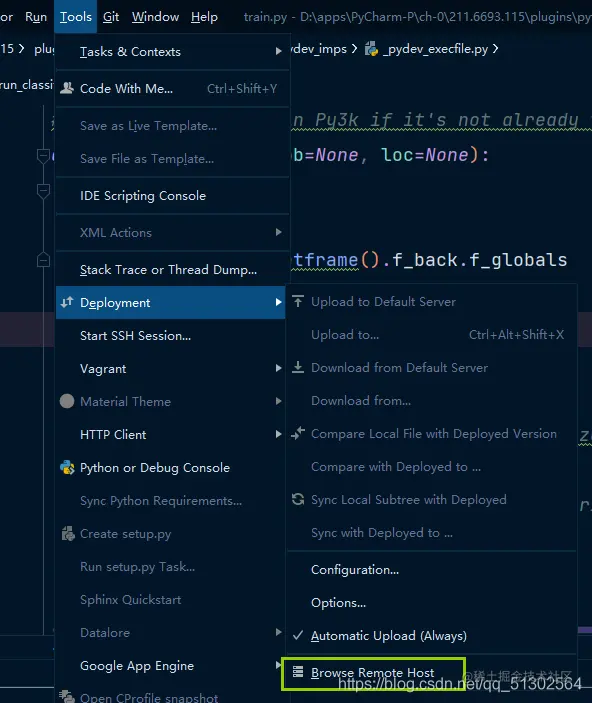Image resolution: width=592 pixels, height=703 pixels.
Task: Select the Deployment menu entry
Action: tap(170, 303)
